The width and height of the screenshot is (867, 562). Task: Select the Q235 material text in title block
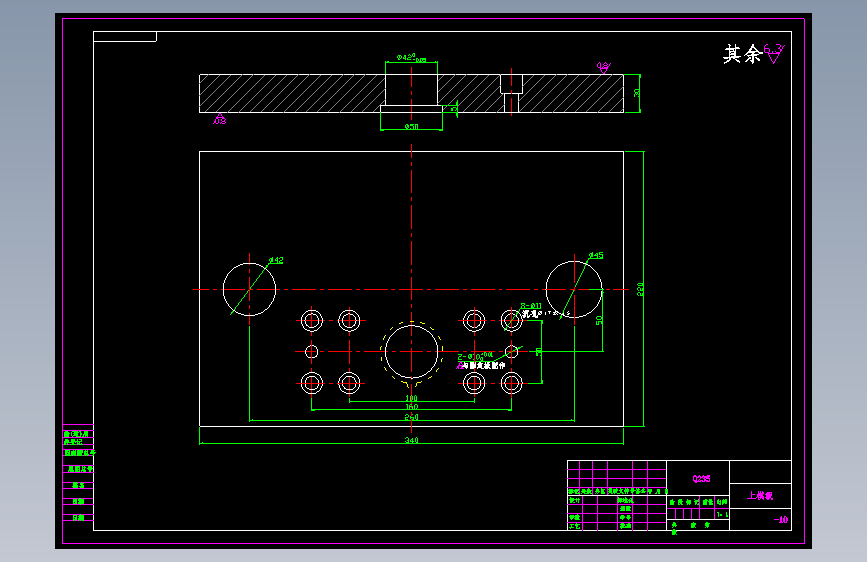tap(701, 478)
